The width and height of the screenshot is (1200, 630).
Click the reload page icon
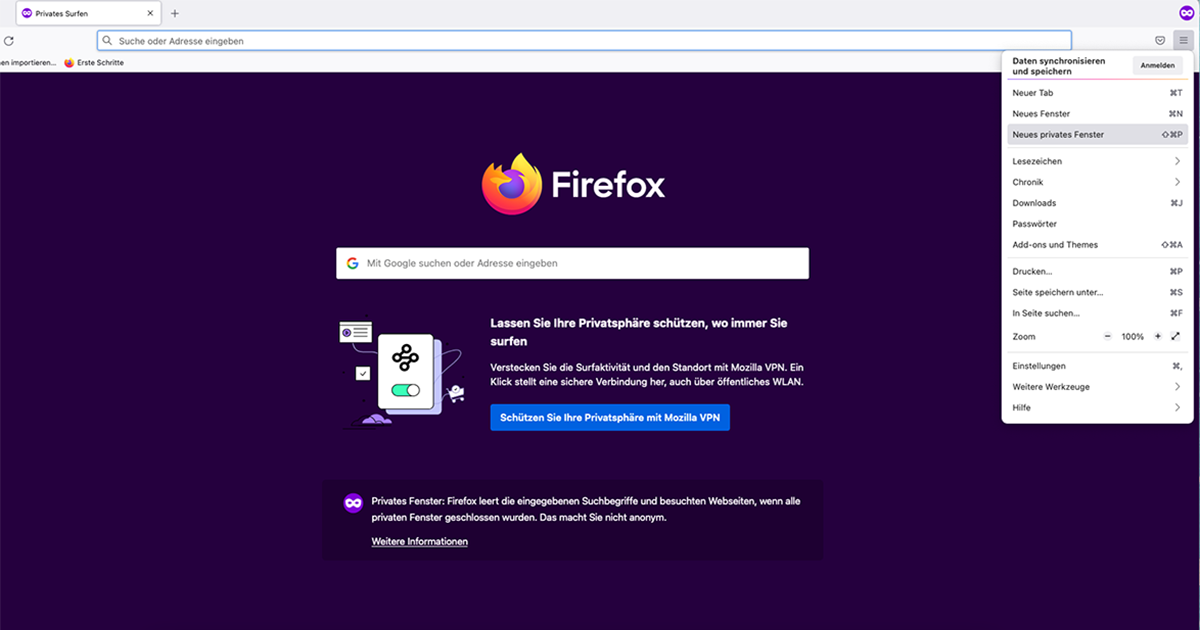[x=9, y=41]
